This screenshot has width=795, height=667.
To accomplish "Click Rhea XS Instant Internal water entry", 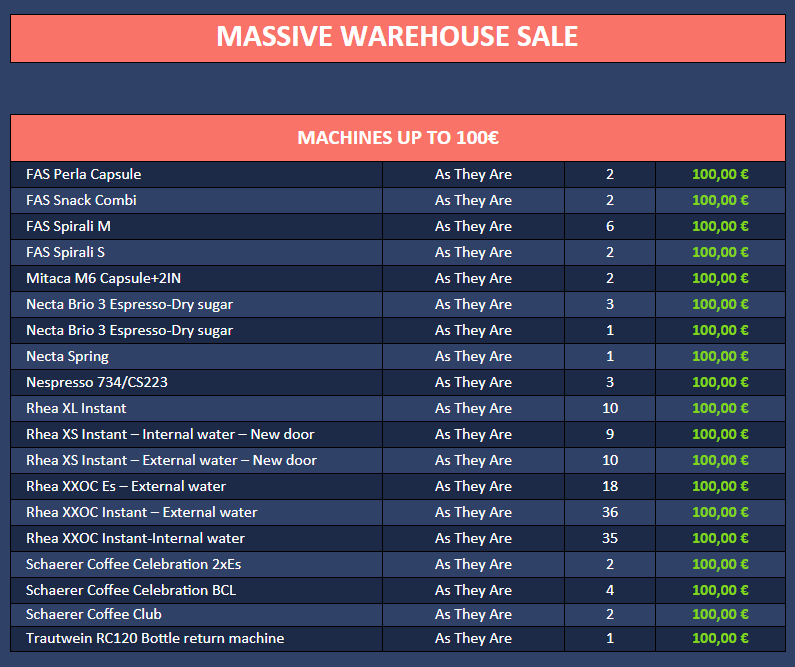I will coord(170,434).
